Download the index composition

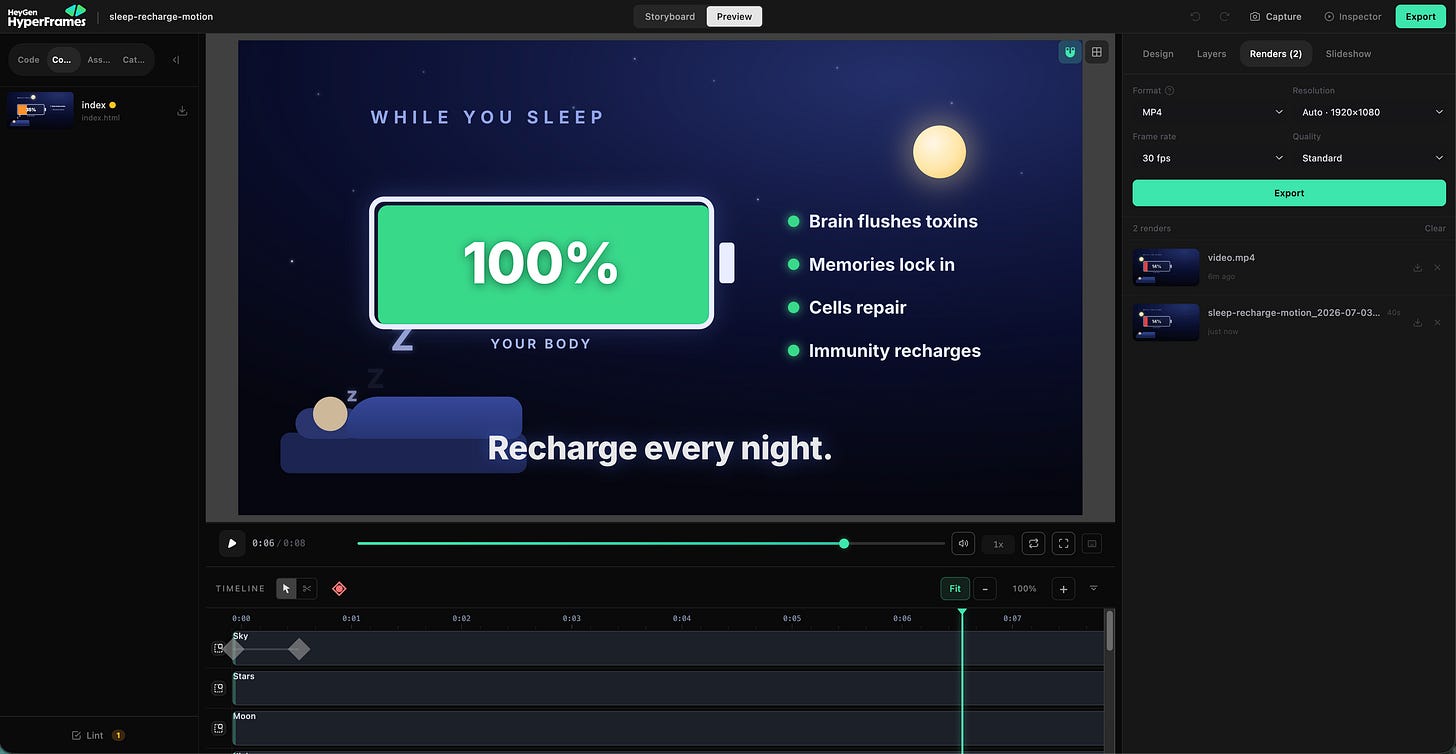(182, 111)
